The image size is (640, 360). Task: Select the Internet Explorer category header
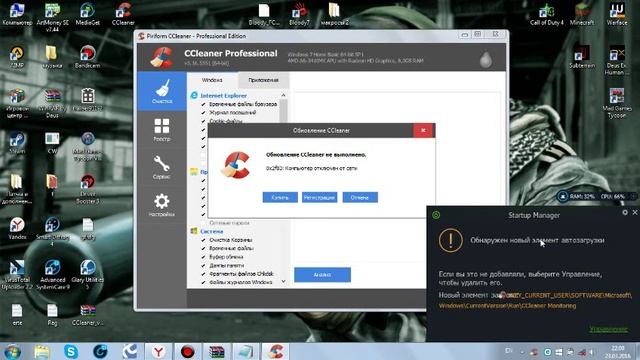click(x=223, y=96)
